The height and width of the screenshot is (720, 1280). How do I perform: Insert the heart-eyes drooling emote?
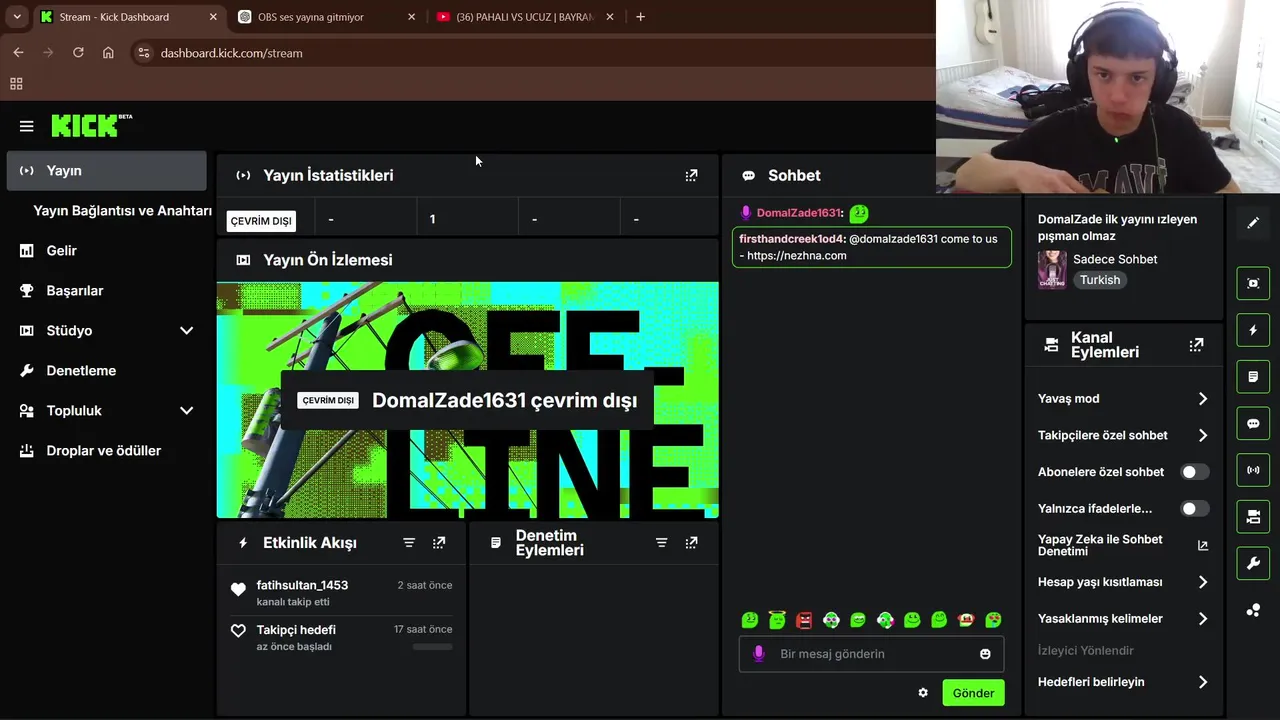click(993, 620)
